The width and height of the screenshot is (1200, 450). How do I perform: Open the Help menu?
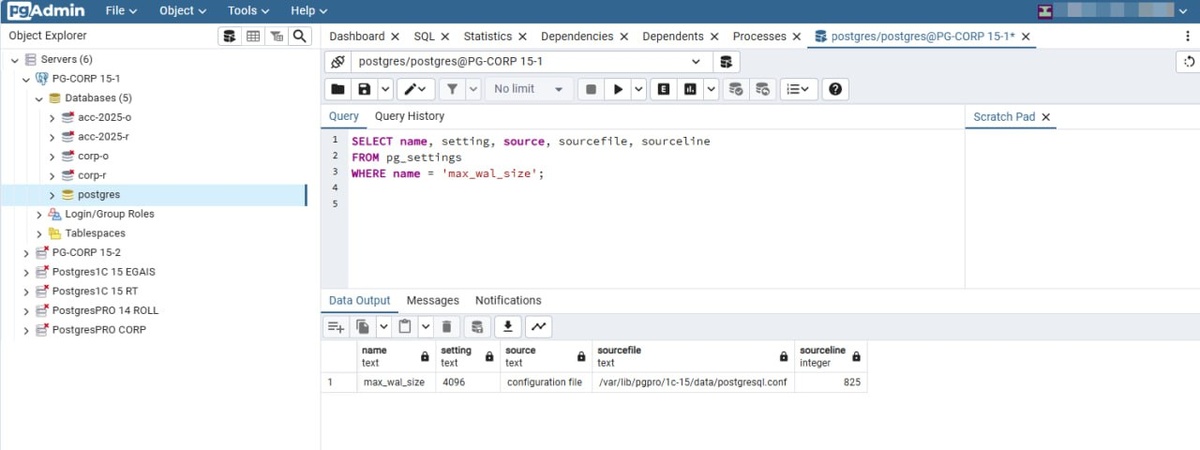(309, 11)
